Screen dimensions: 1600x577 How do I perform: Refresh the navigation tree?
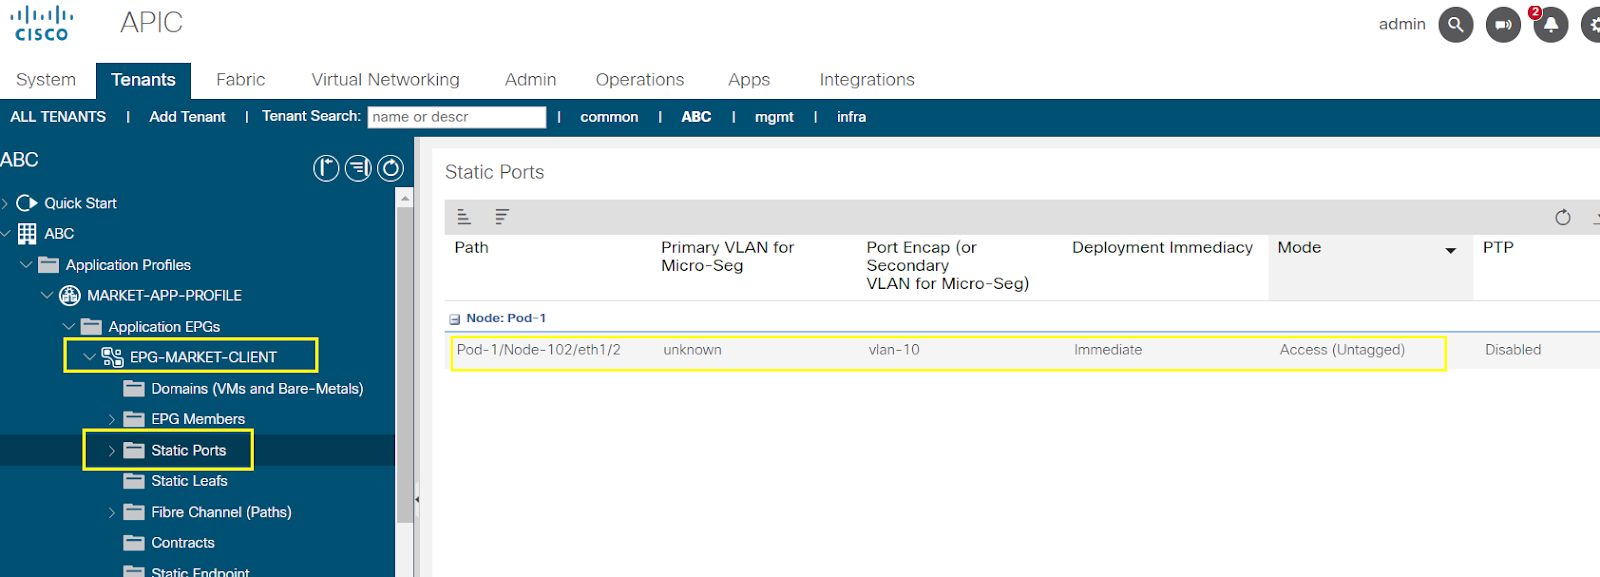coord(390,168)
